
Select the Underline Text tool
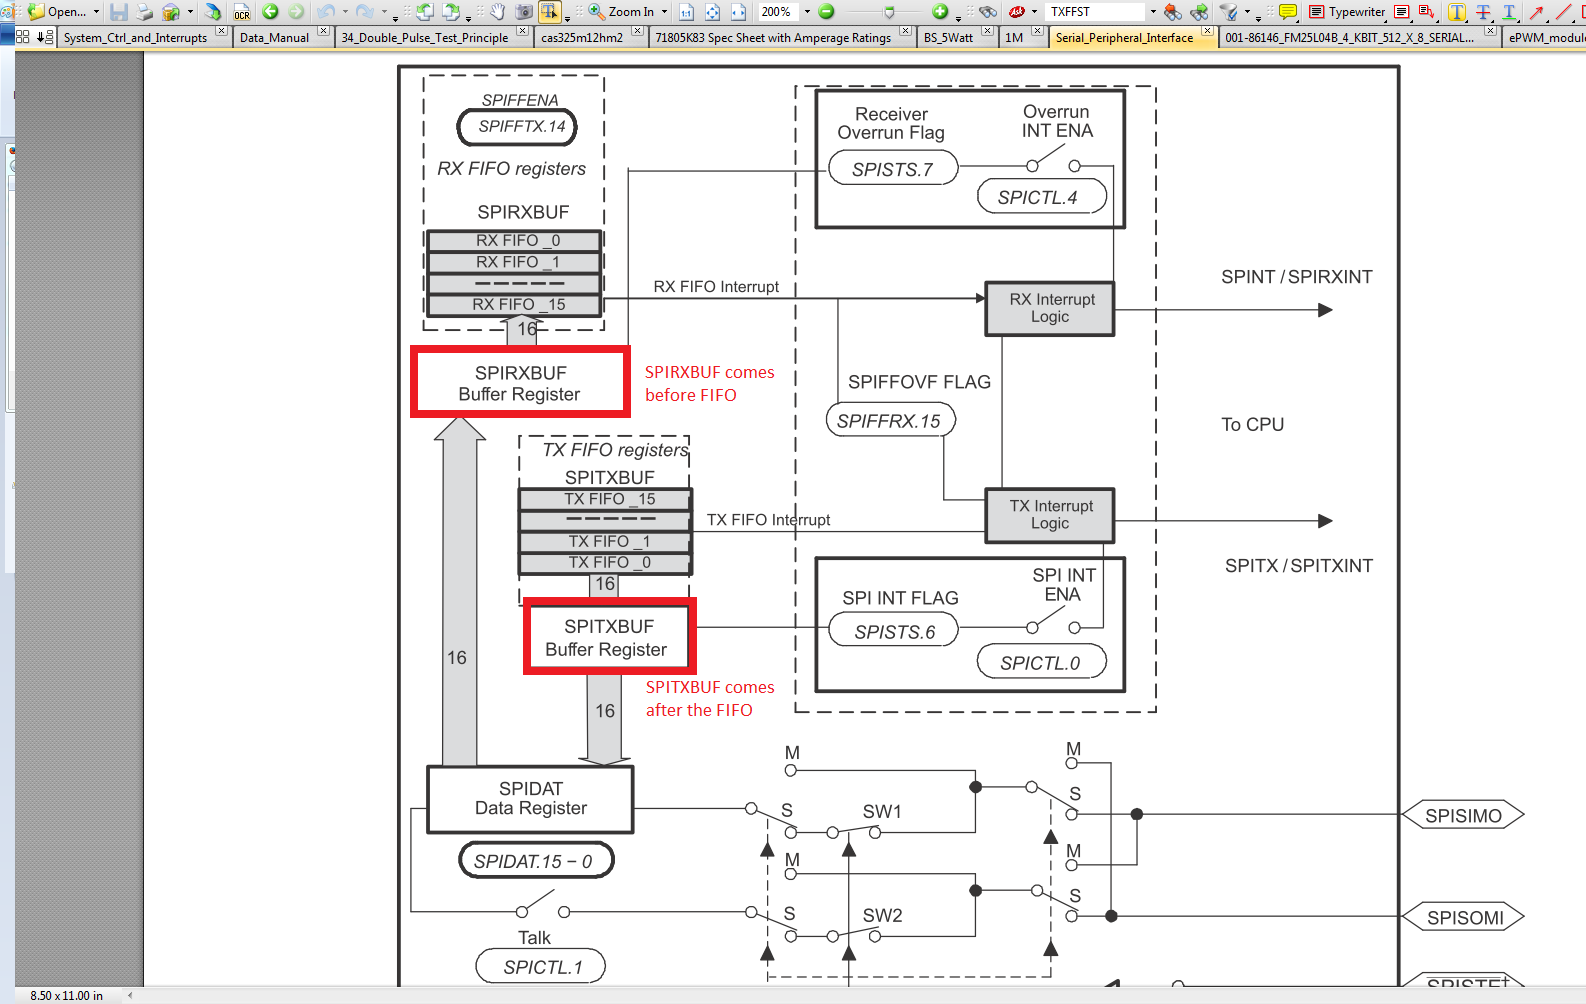[x=1509, y=12]
